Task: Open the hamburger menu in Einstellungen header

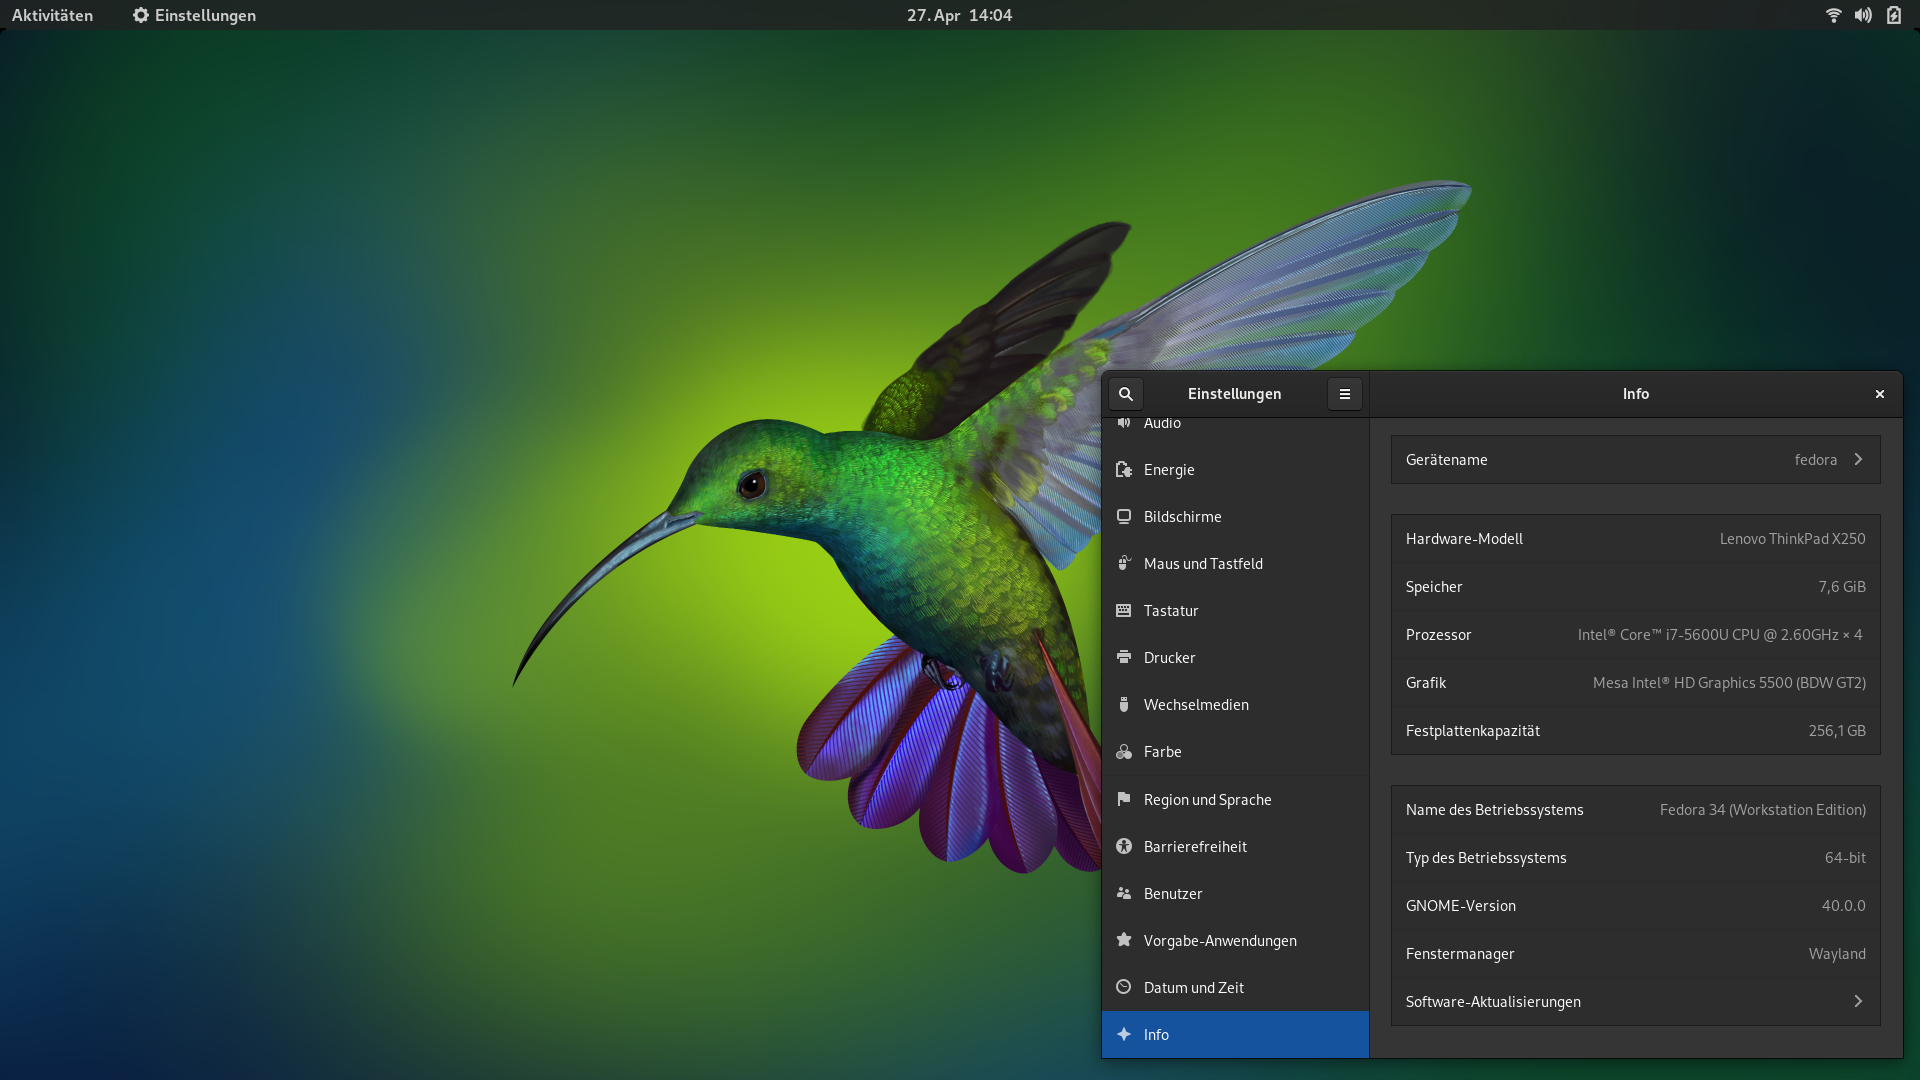Action: (x=1344, y=394)
